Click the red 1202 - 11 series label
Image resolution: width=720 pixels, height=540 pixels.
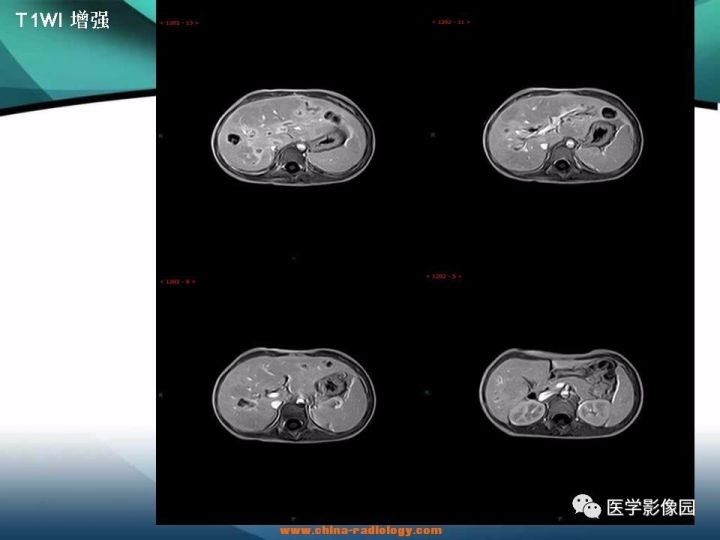tap(451, 22)
